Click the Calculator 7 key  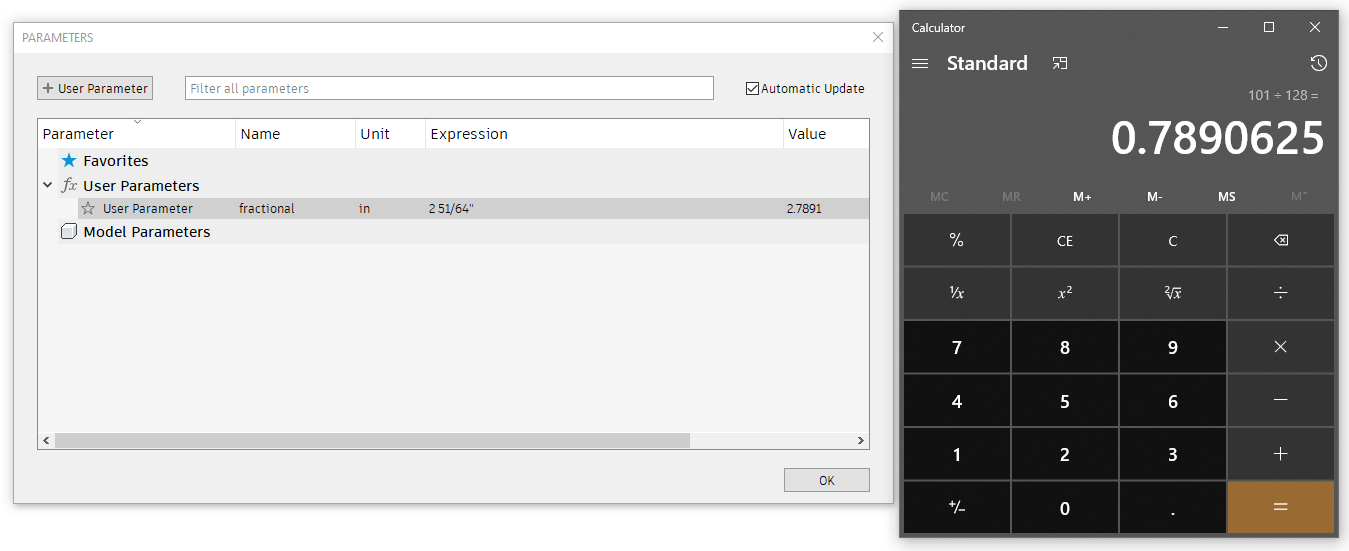tap(957, 347)
